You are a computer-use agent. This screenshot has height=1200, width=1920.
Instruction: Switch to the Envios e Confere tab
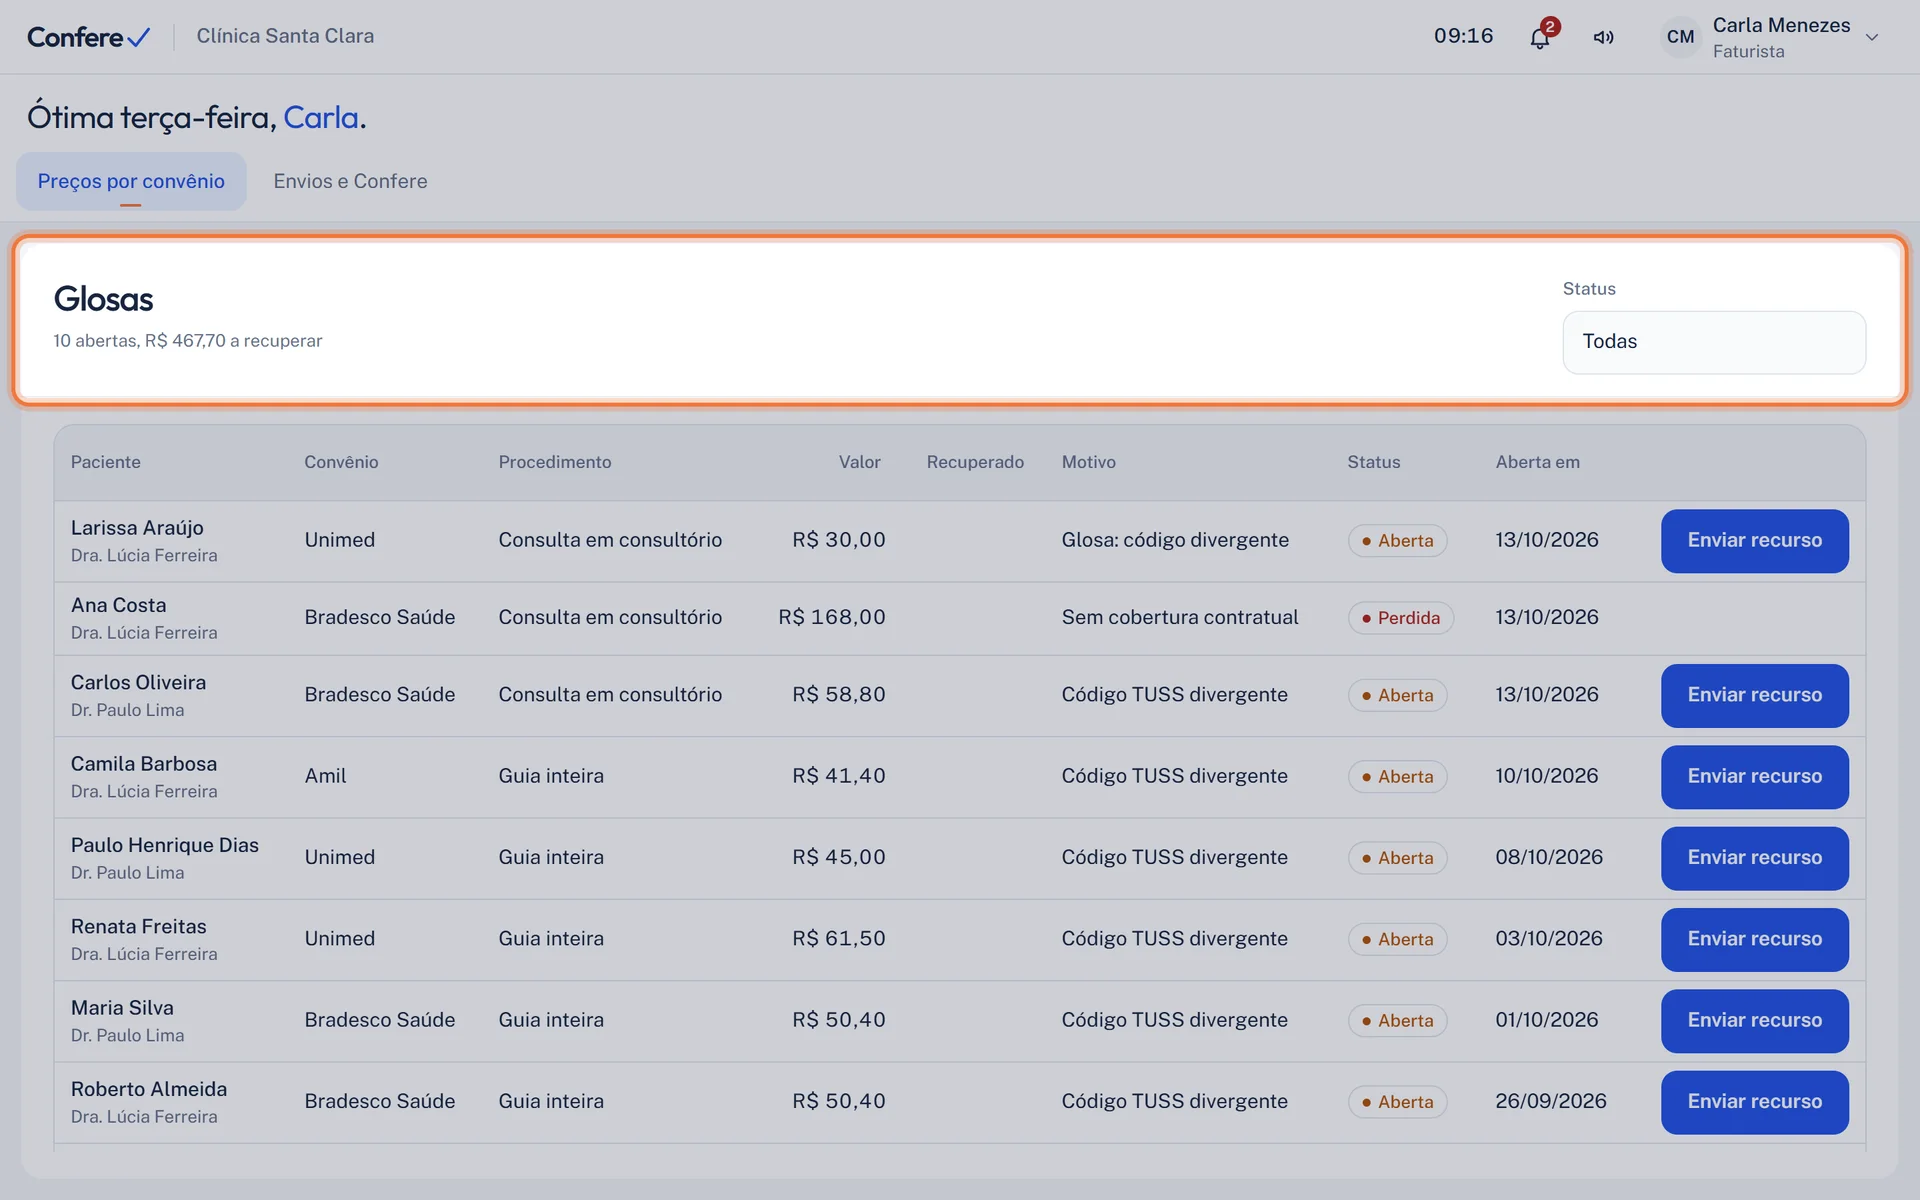point(350,181)
